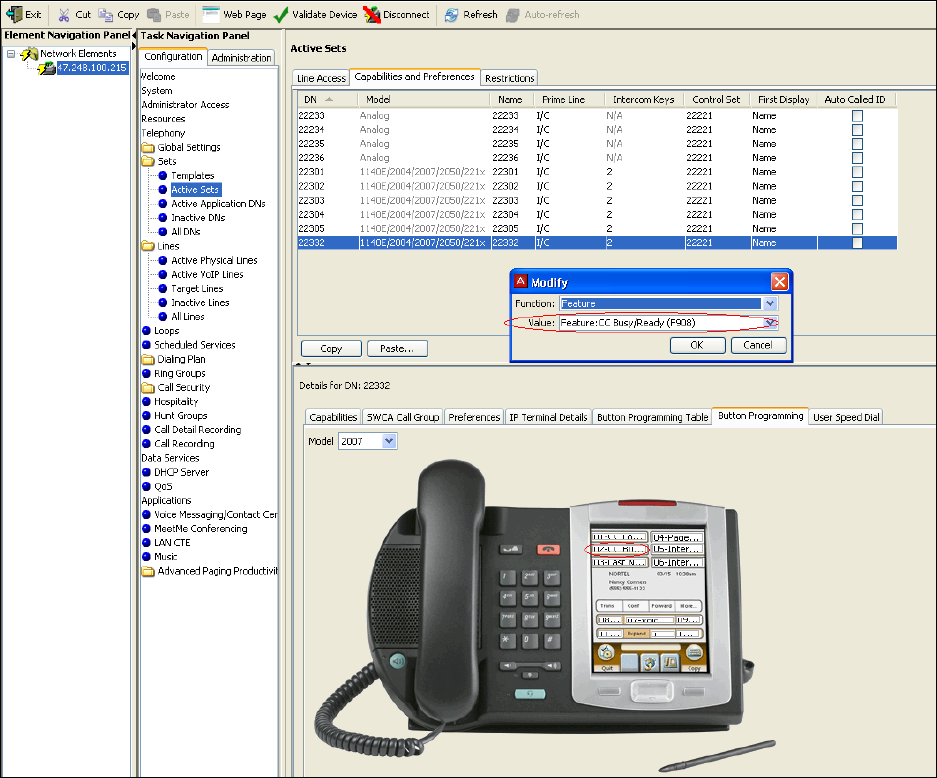Open Active Physical Lines
The height and width of the screenshot is (778, 937).
214,261
